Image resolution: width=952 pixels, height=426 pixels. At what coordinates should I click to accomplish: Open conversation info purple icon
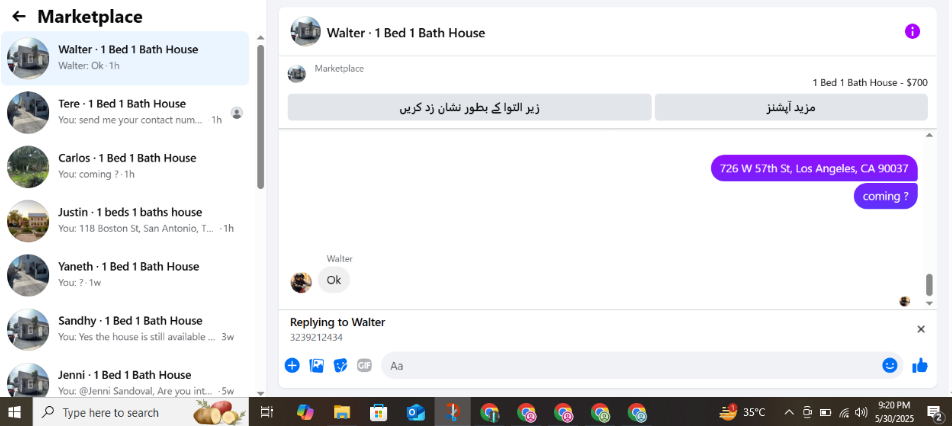coord(912,32)
